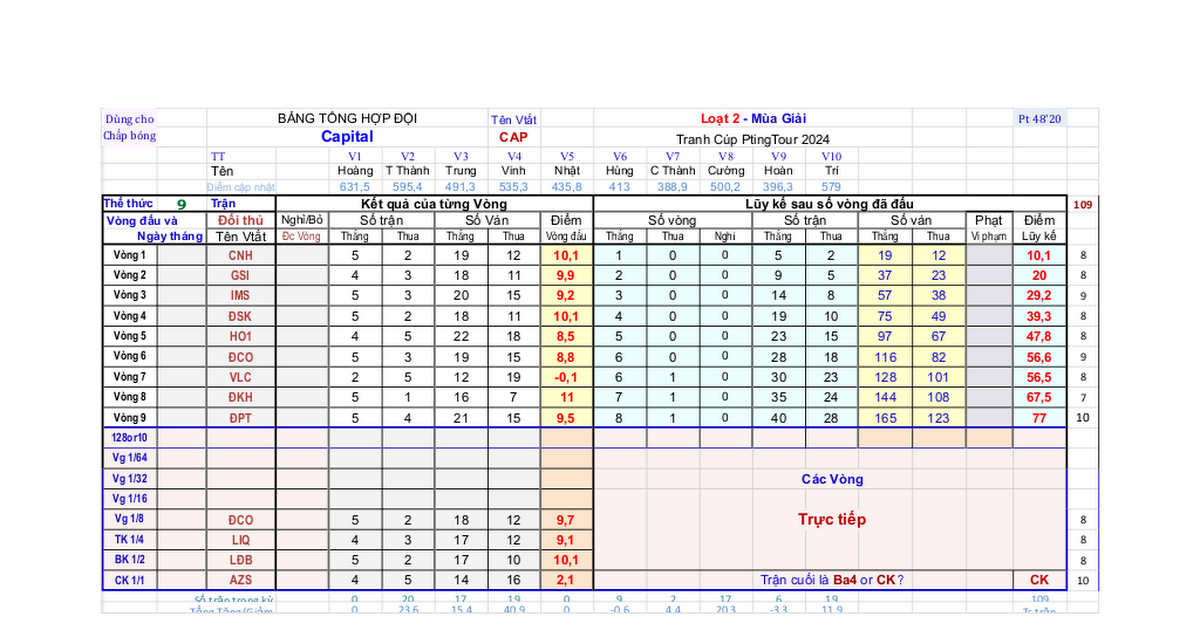Select the "Vg 1/16" row label
1200x630 pixels.
tap(130, 499)
